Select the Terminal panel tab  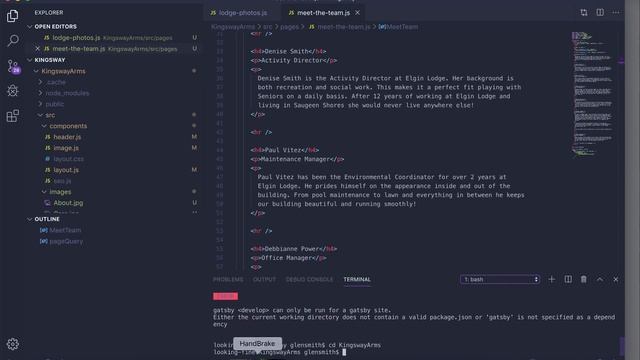tap(357, 280)
